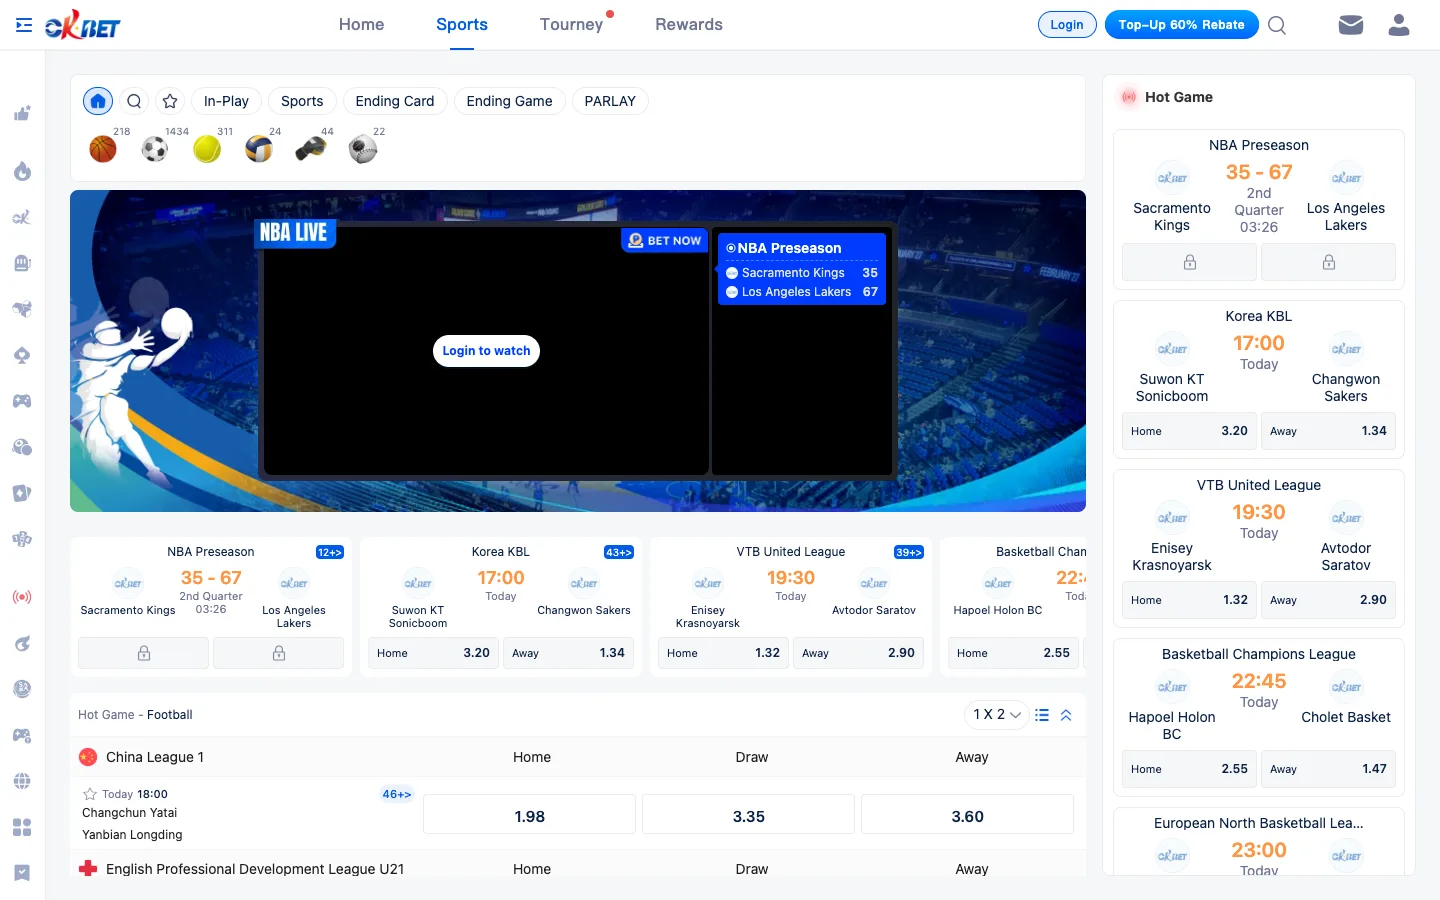Go to the Home tab

point(361,25)
